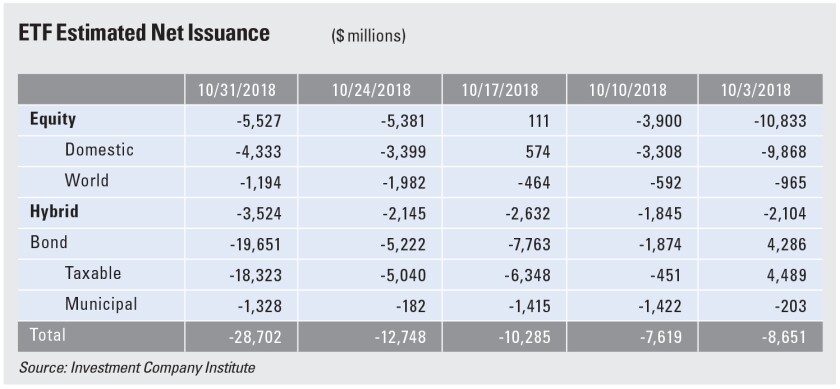Select the Bond row label
This screenshot has height=389, width=840.
pos(49,242)
